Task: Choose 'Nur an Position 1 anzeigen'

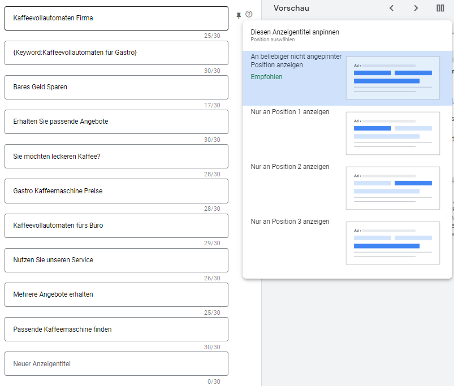Action: [347, 133]
